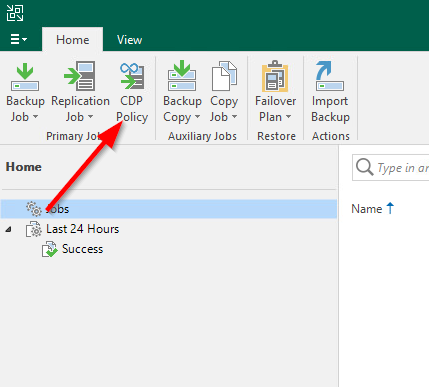Open the Replication Job dropdown arrow

pos(90,117)
